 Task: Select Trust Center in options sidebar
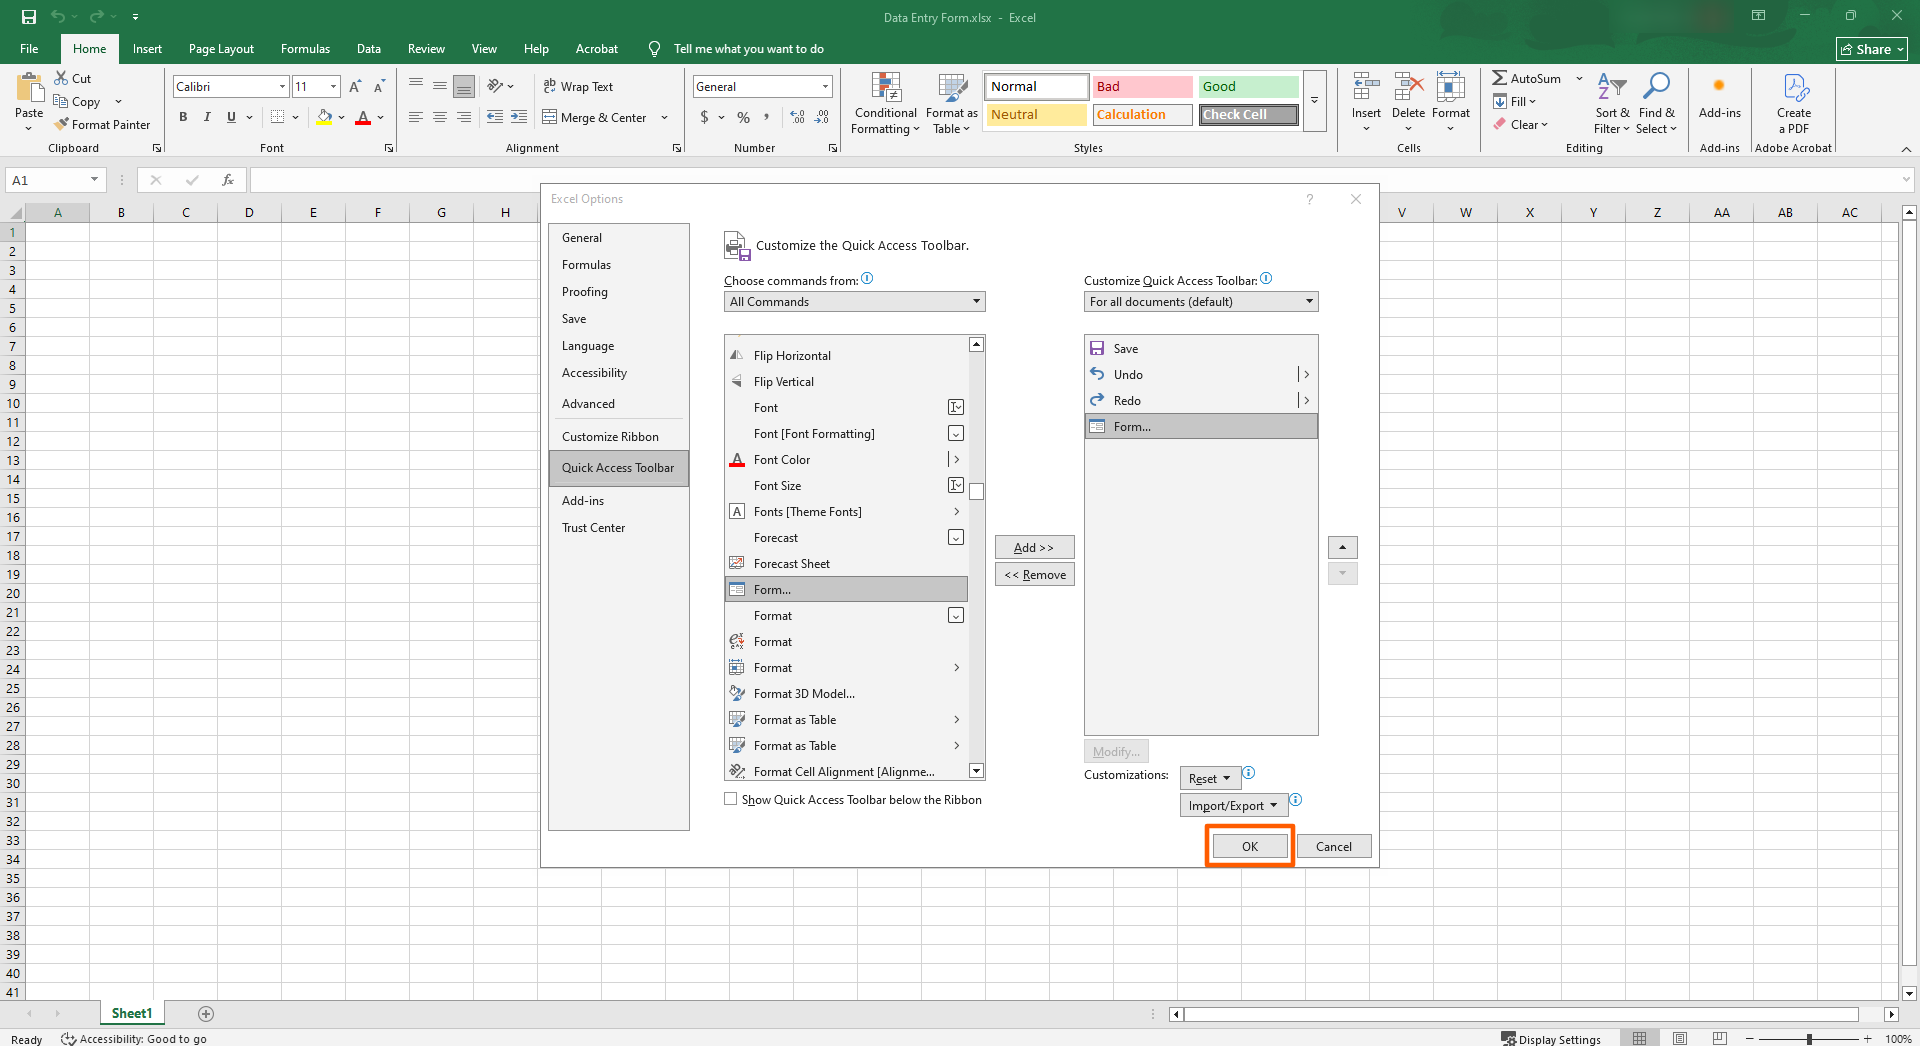618,527
